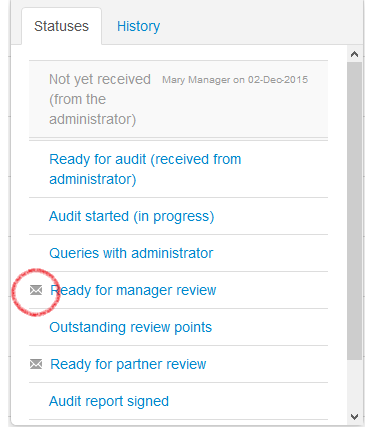The width and height of the screenshot is (365, 427).
Task: Select the Statuses tab
Action: pyautogui.click(x=61, y=26)
